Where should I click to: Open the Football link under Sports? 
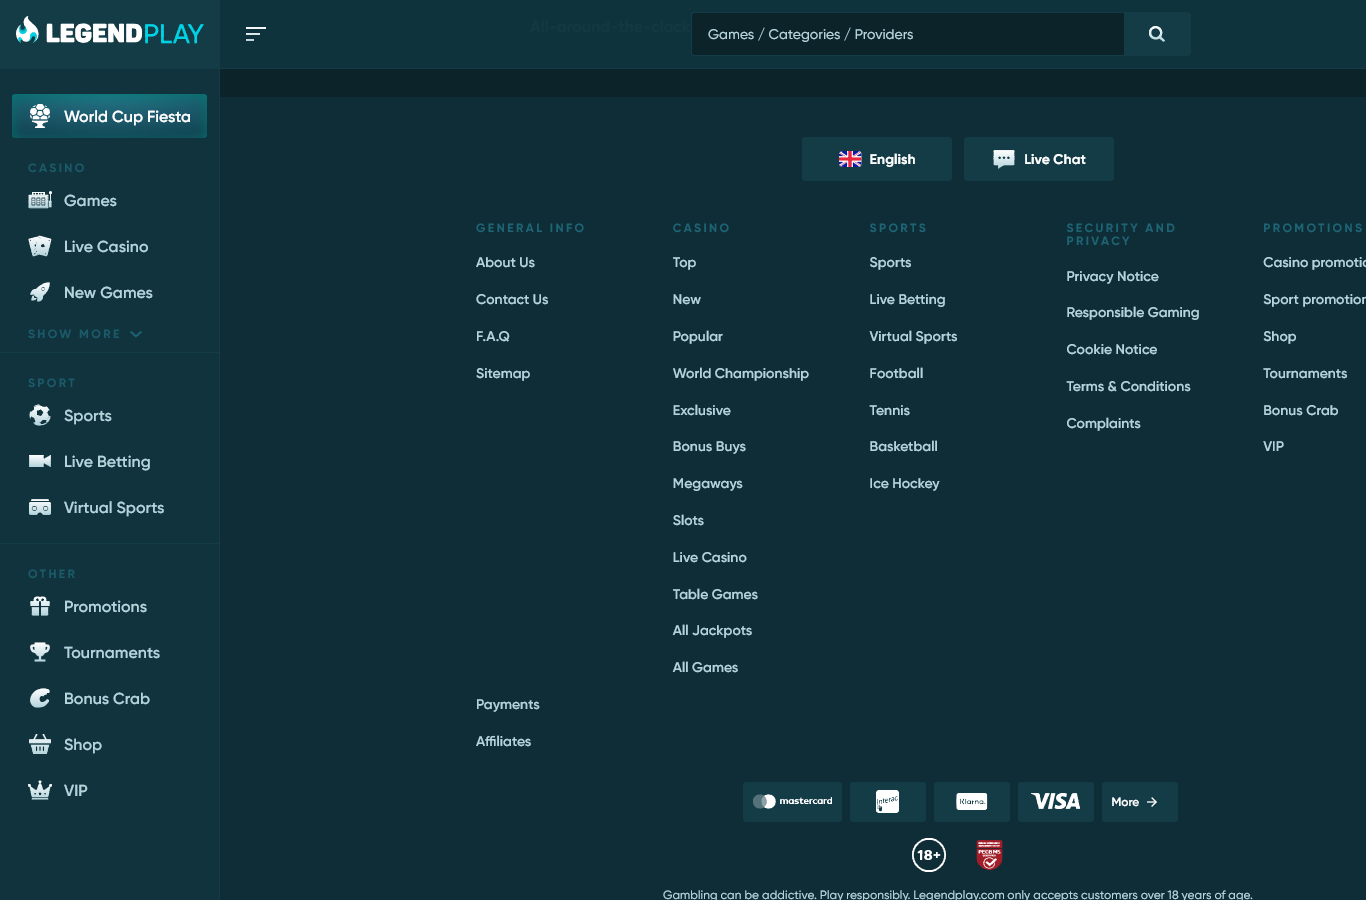pyautogui.click(x=896, y=373)
